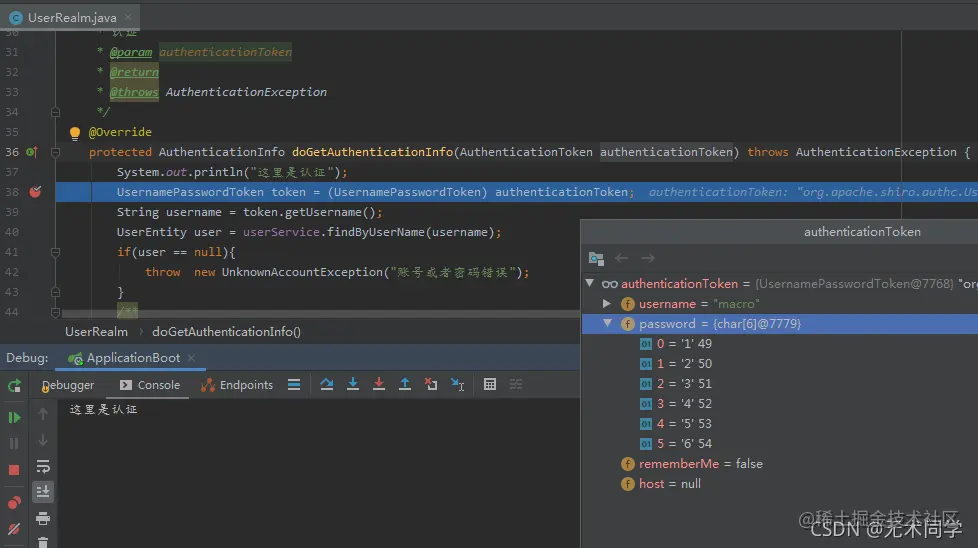This screenshot has height=548, width=978.
Task: Click the Run to Cursor icon
Action: click(x=457, y=385)
